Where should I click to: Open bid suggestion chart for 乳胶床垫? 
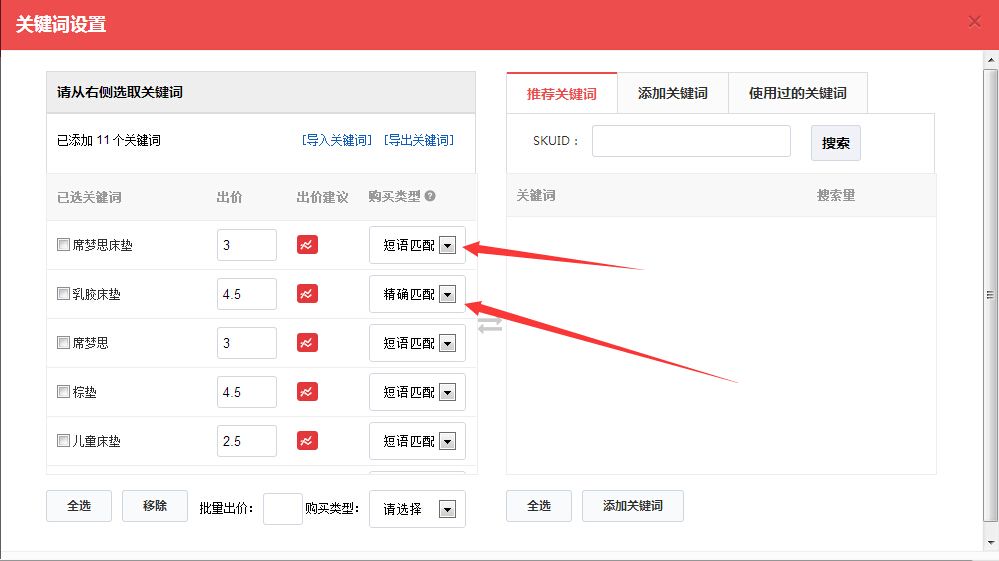coord(307,294)
